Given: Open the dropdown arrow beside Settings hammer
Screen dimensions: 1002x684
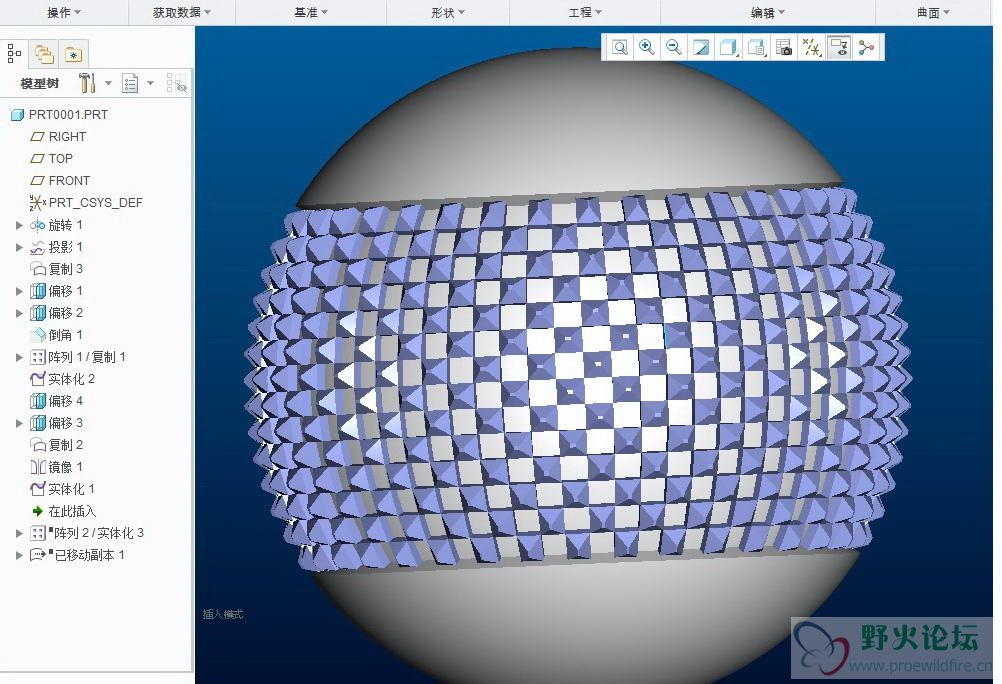Looking at the screenshot, I should [x=108, y=83].
